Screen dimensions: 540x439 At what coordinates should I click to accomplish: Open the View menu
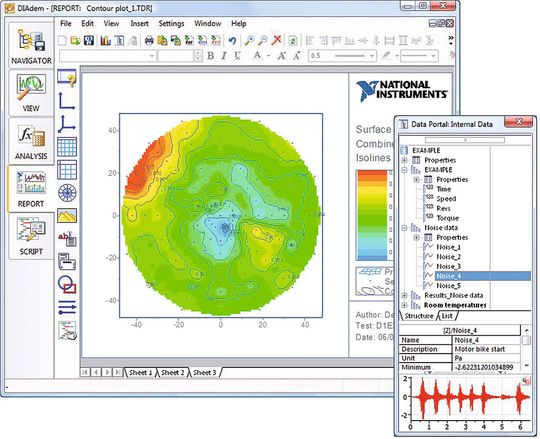[x=111, y=23]
